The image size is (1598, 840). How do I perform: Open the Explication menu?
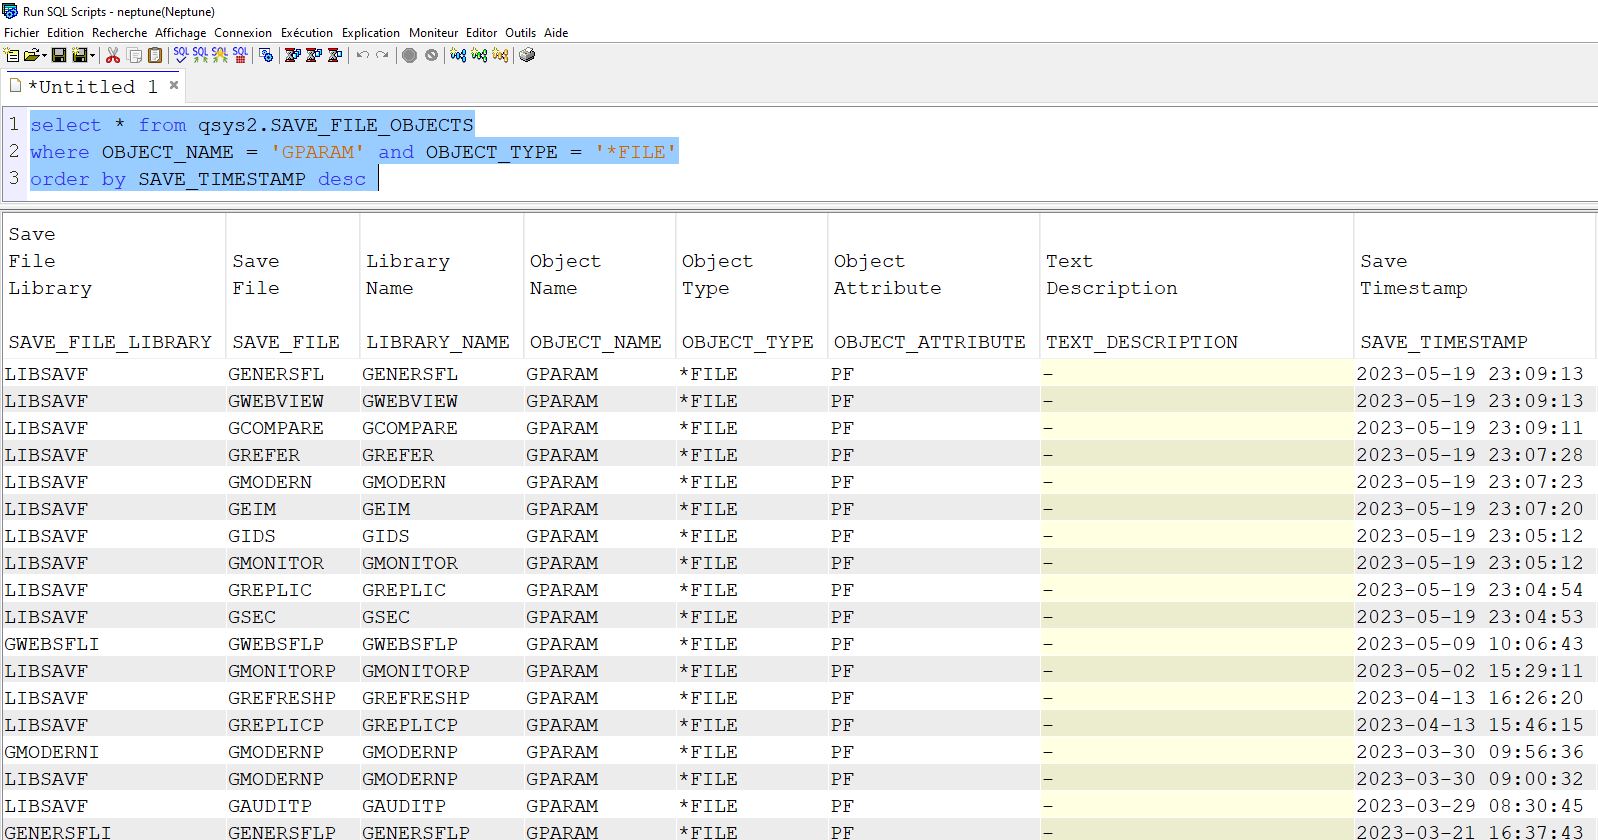click(371, 33)
